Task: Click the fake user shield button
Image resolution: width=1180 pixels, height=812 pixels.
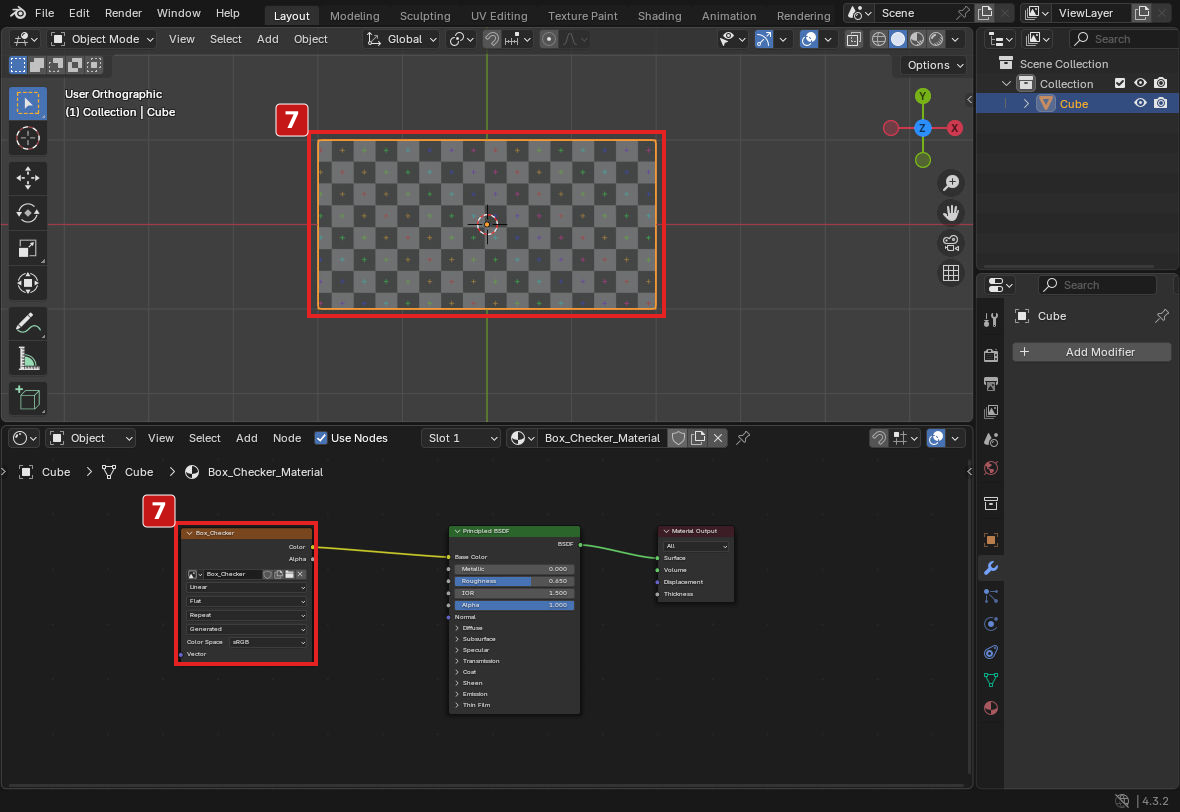Action: point(678,438)
